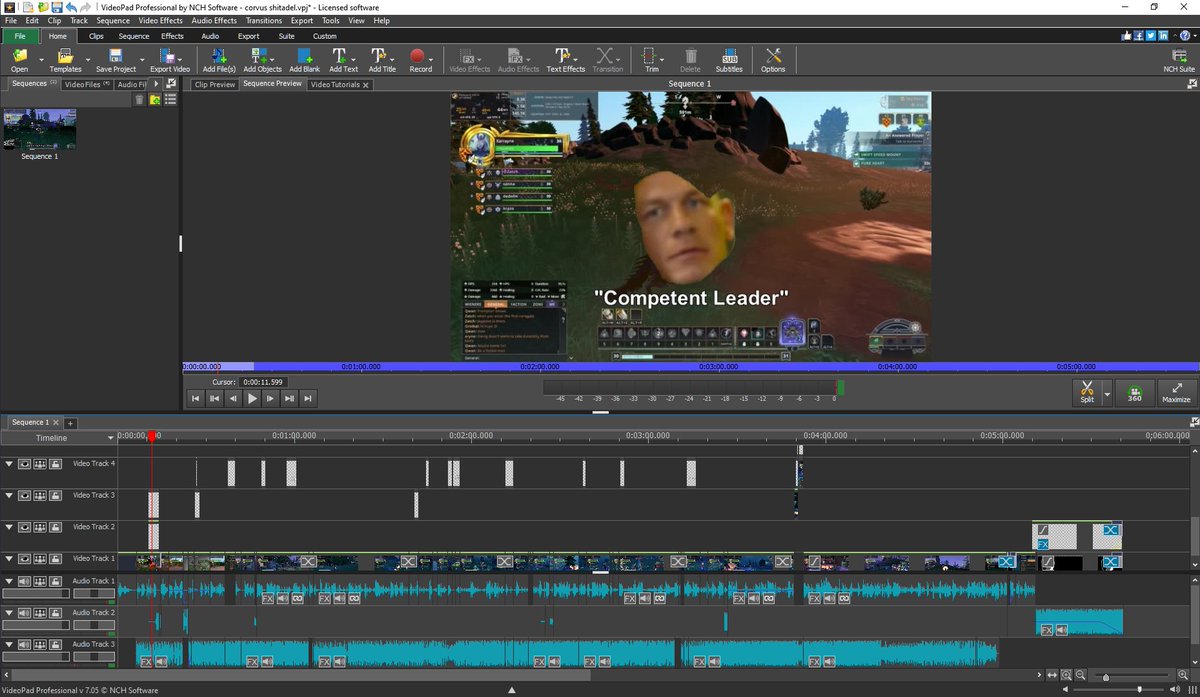The image size is (1200, 697).
Task: Open the help question-mark icon
Action: [x=1186, y=35]
